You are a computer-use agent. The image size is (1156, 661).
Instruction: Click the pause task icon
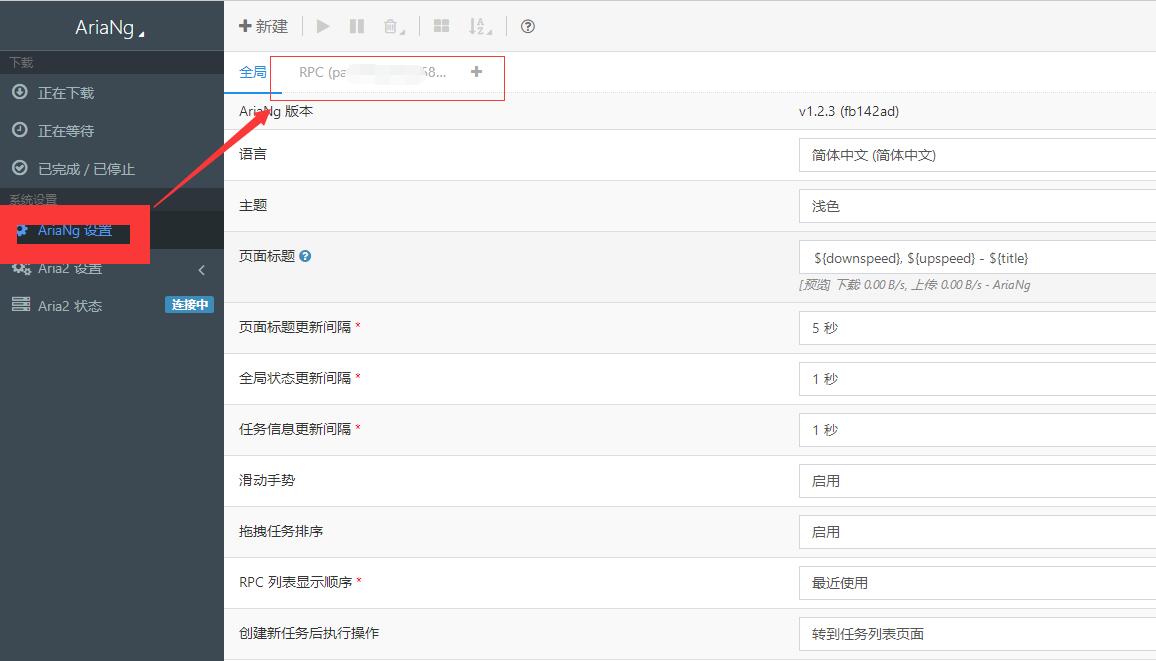pos(357,27)
